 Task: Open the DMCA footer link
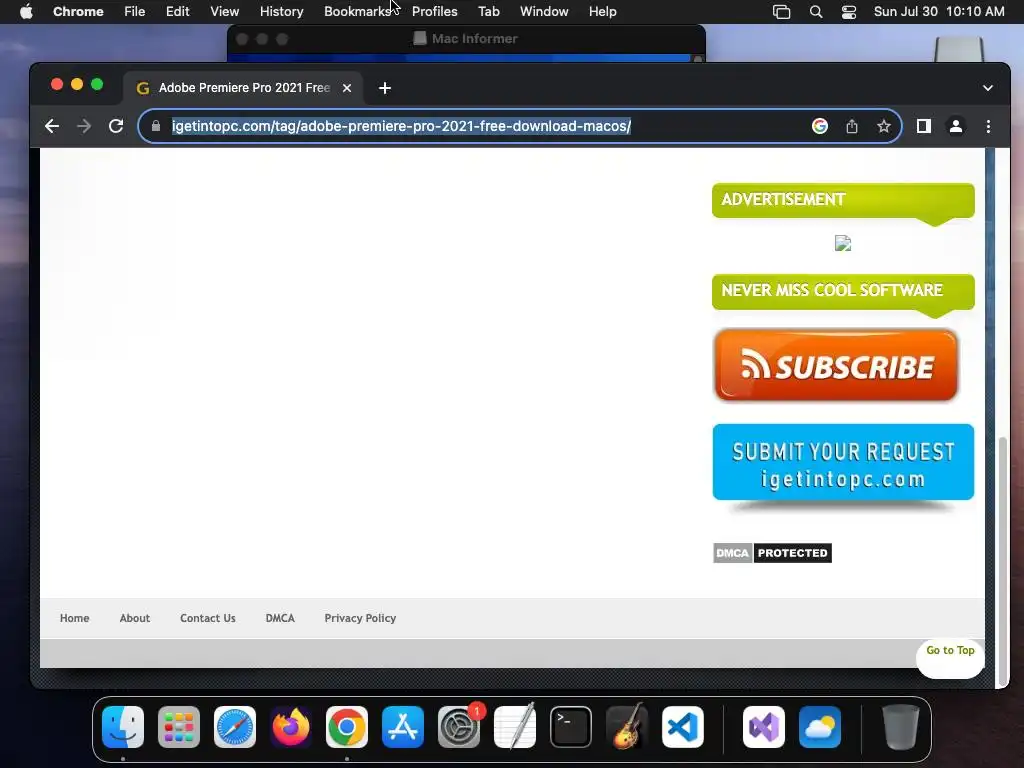(x=280, y=618)
